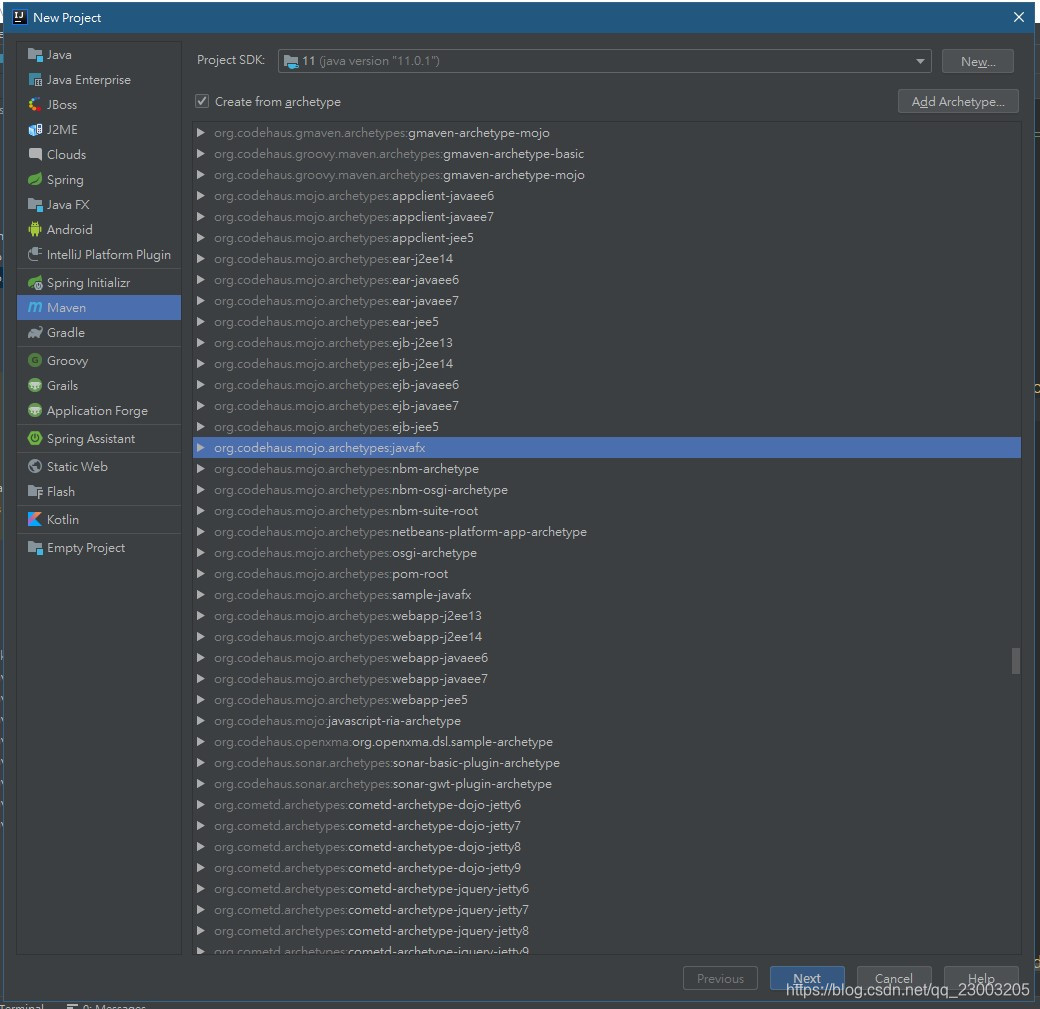Click the Java project type icon
The width and height of the screenshot is (1040, 1009).
coord(35,55)
